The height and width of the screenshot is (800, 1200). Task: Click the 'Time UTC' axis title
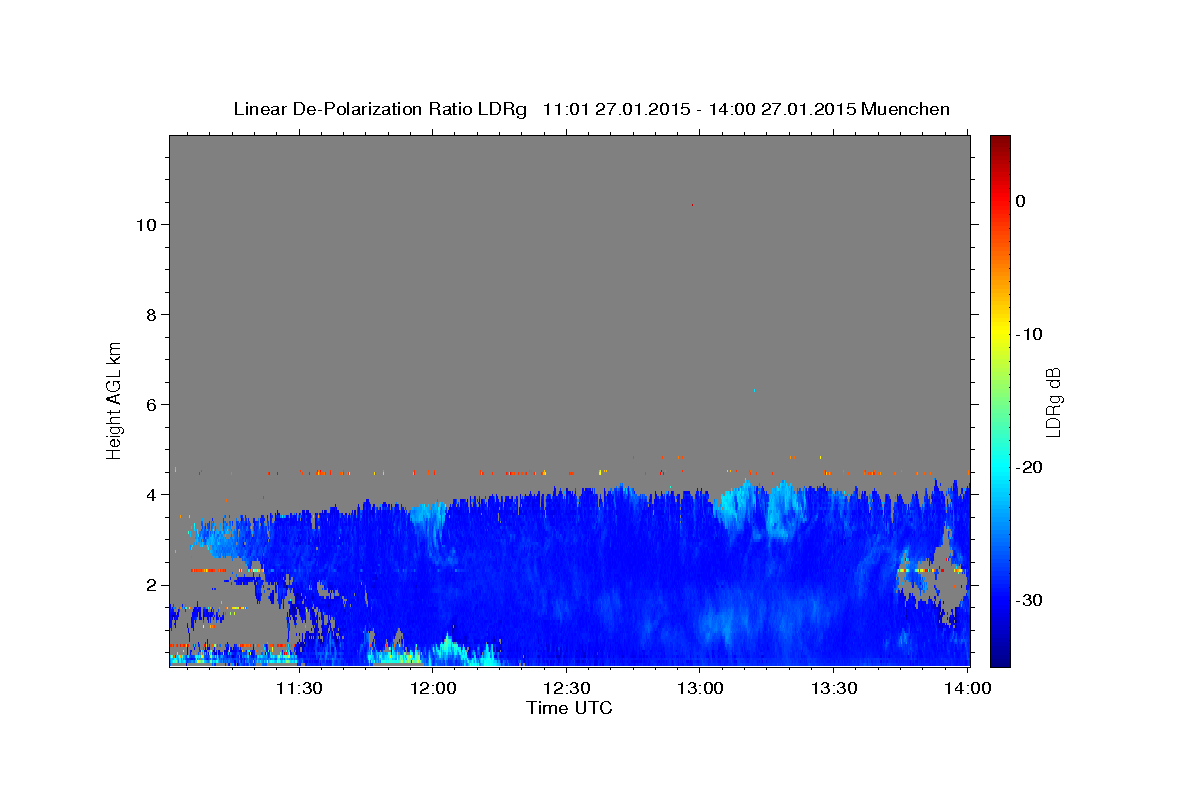[569, 708]
